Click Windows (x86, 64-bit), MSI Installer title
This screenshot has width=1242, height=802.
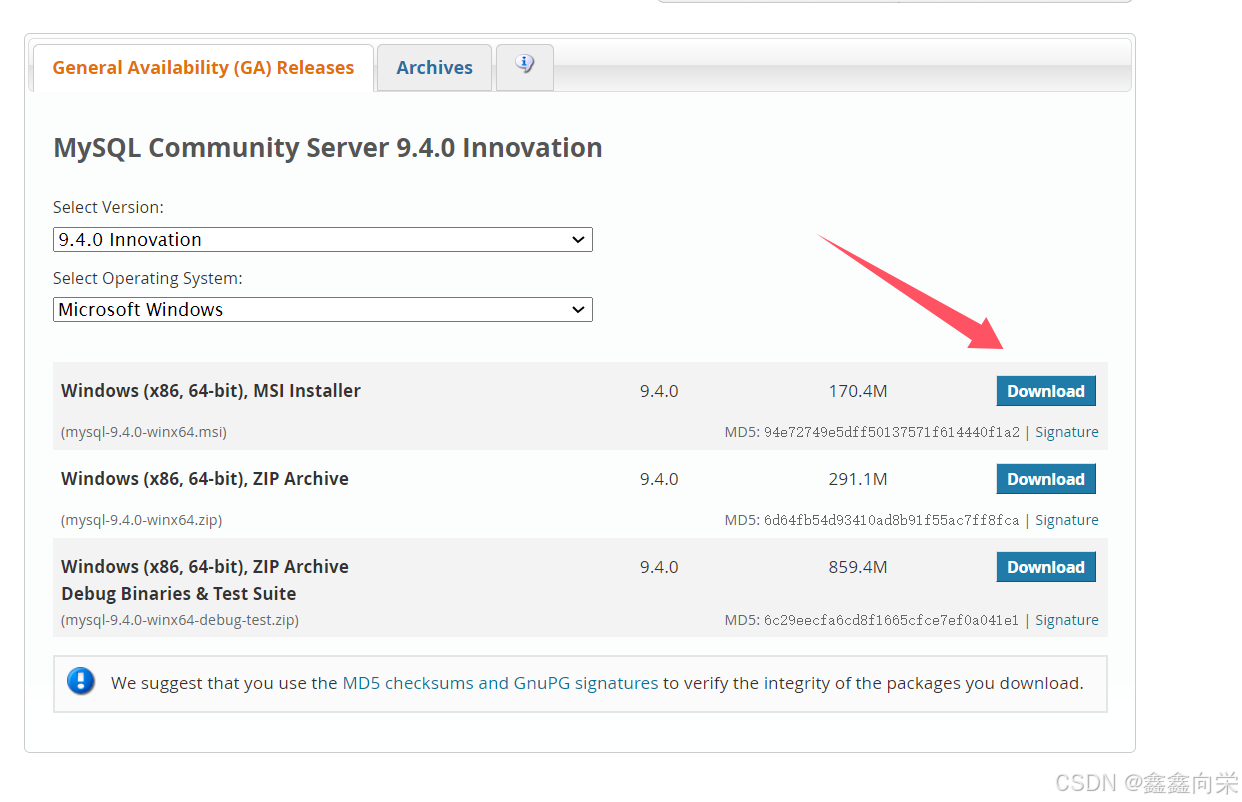211,391
